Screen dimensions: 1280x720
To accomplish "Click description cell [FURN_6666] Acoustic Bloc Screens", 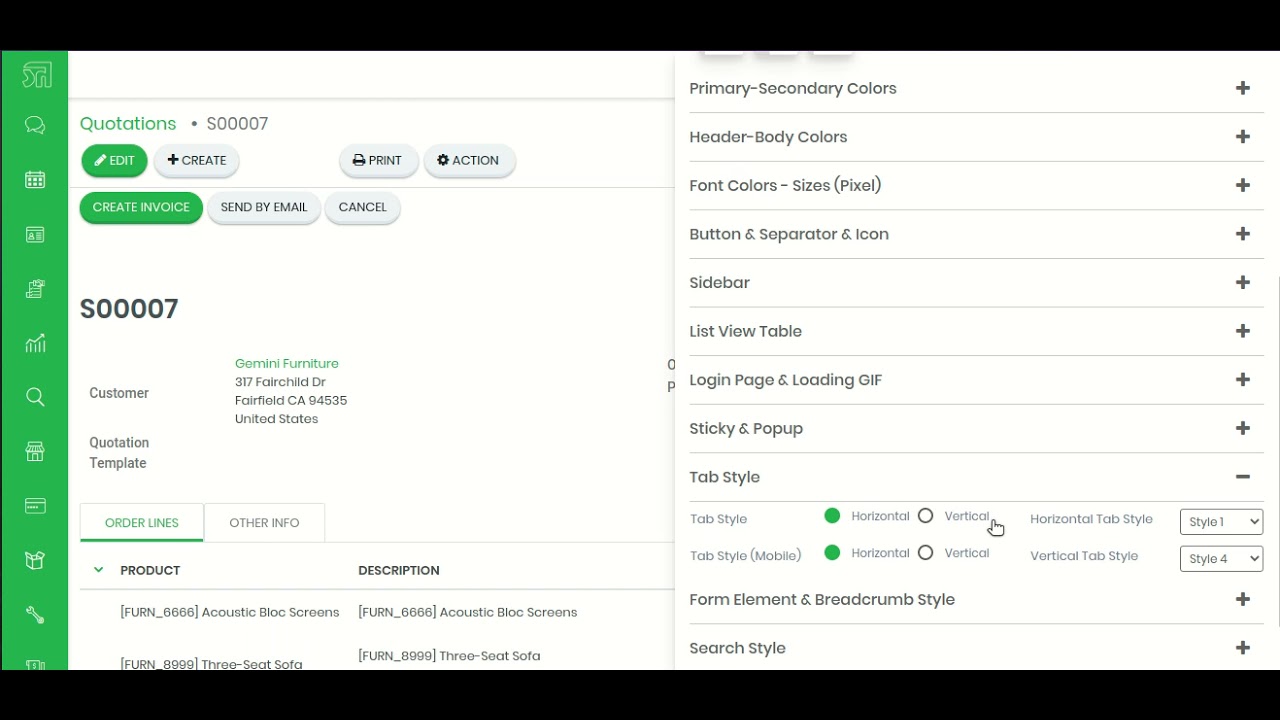I will click(x=467, y=612).
